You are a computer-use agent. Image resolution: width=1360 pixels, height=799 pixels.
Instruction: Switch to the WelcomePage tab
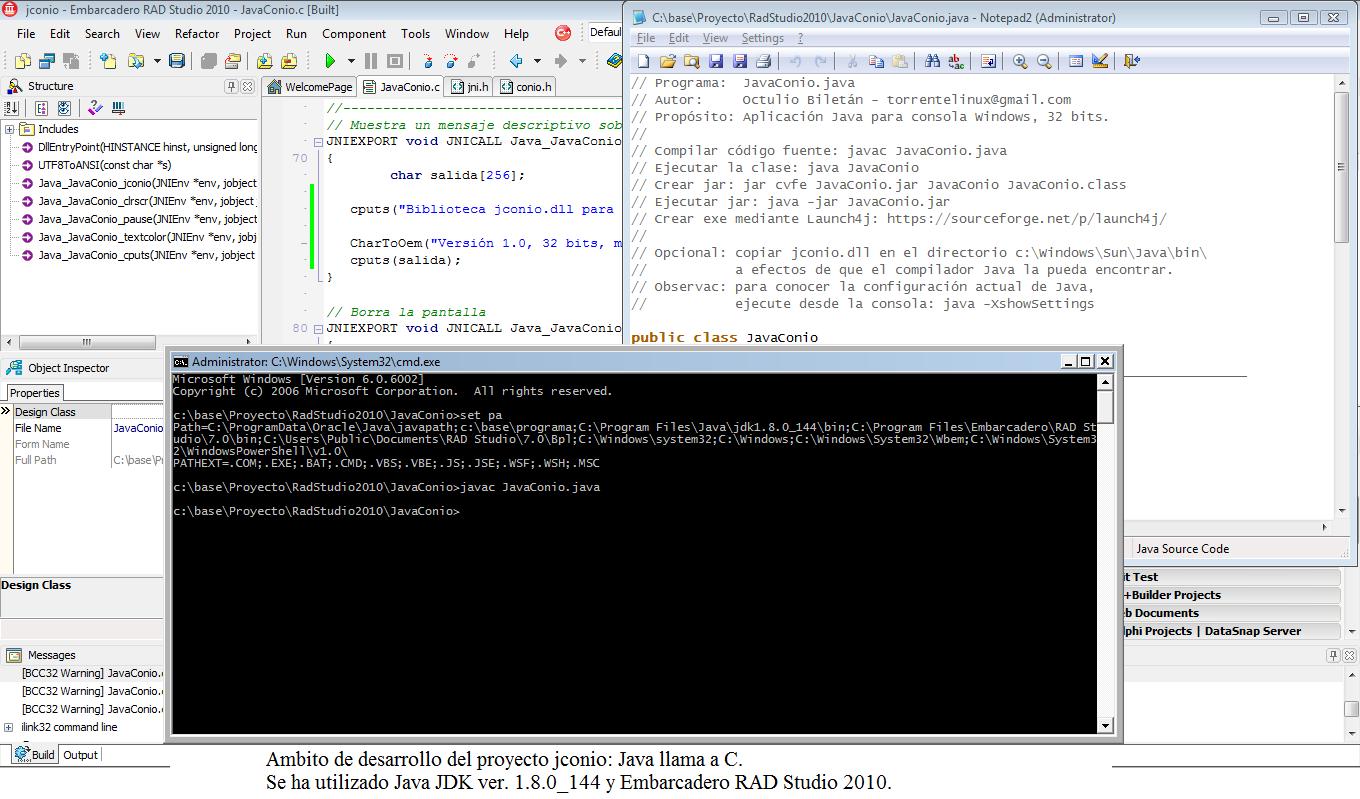[x=310, y=87]
